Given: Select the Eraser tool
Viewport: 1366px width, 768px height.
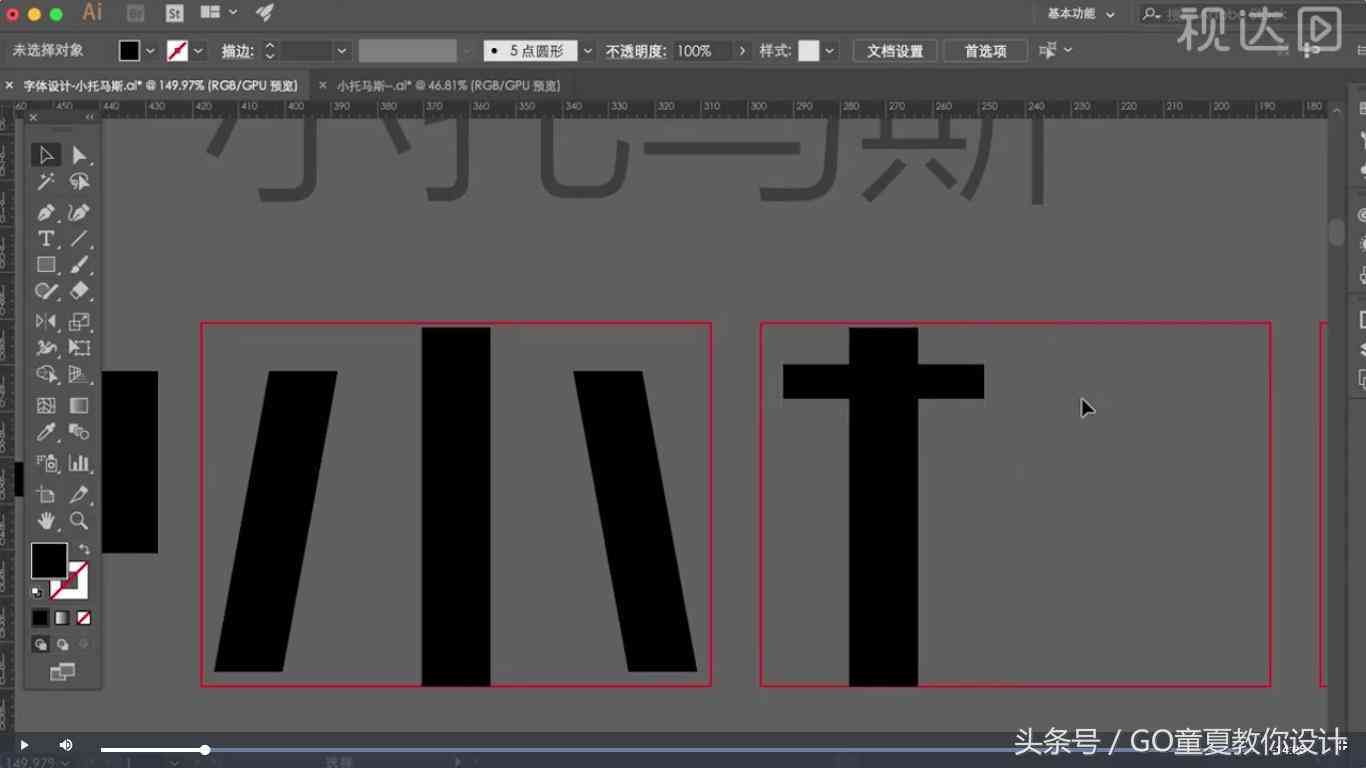Looking at the screenshot, I should pos(79,291).
